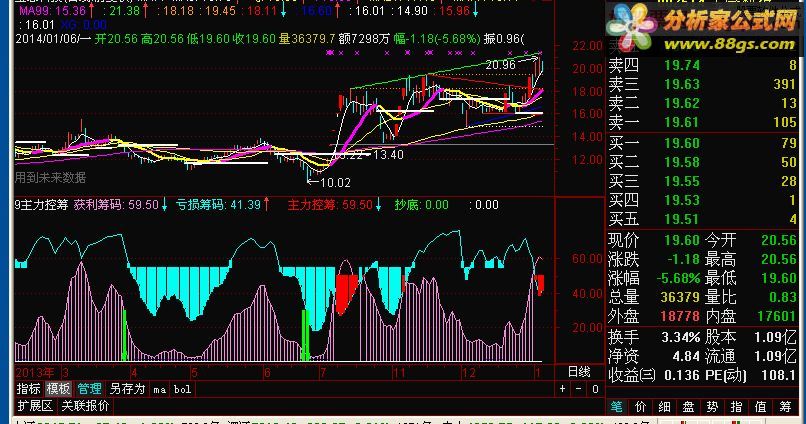The height and width of the screenshot is (424, 806).
Task: Click the 收益(三) 0.136 value
Action: [x=682, y=375]
